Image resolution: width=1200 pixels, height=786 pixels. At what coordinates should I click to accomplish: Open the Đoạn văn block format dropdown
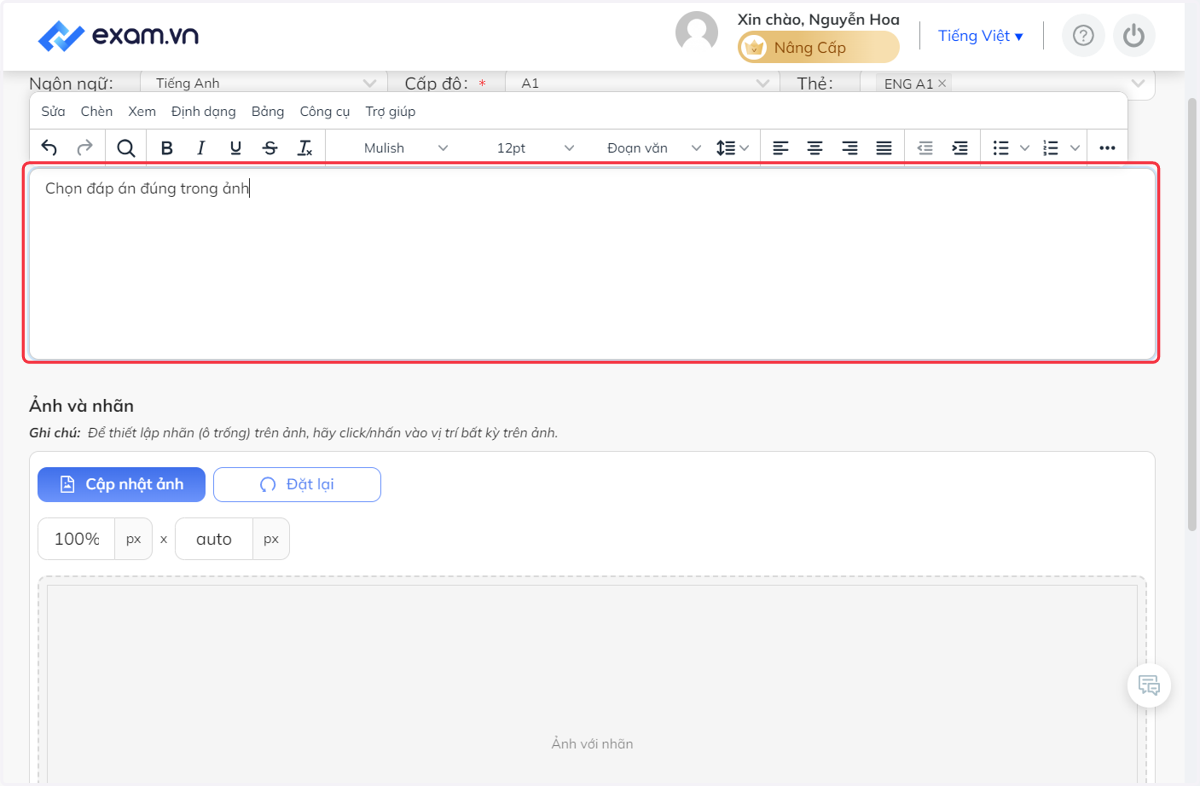654,148
